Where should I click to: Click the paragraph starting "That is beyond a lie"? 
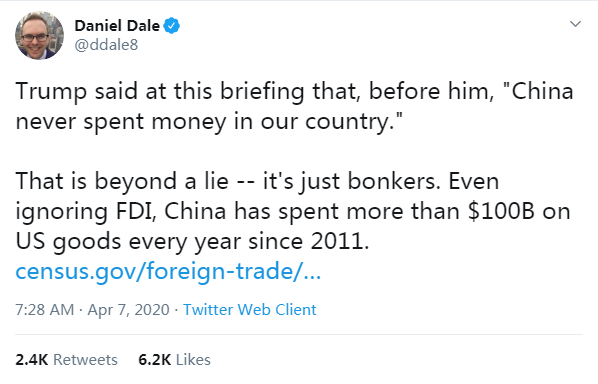293,211
